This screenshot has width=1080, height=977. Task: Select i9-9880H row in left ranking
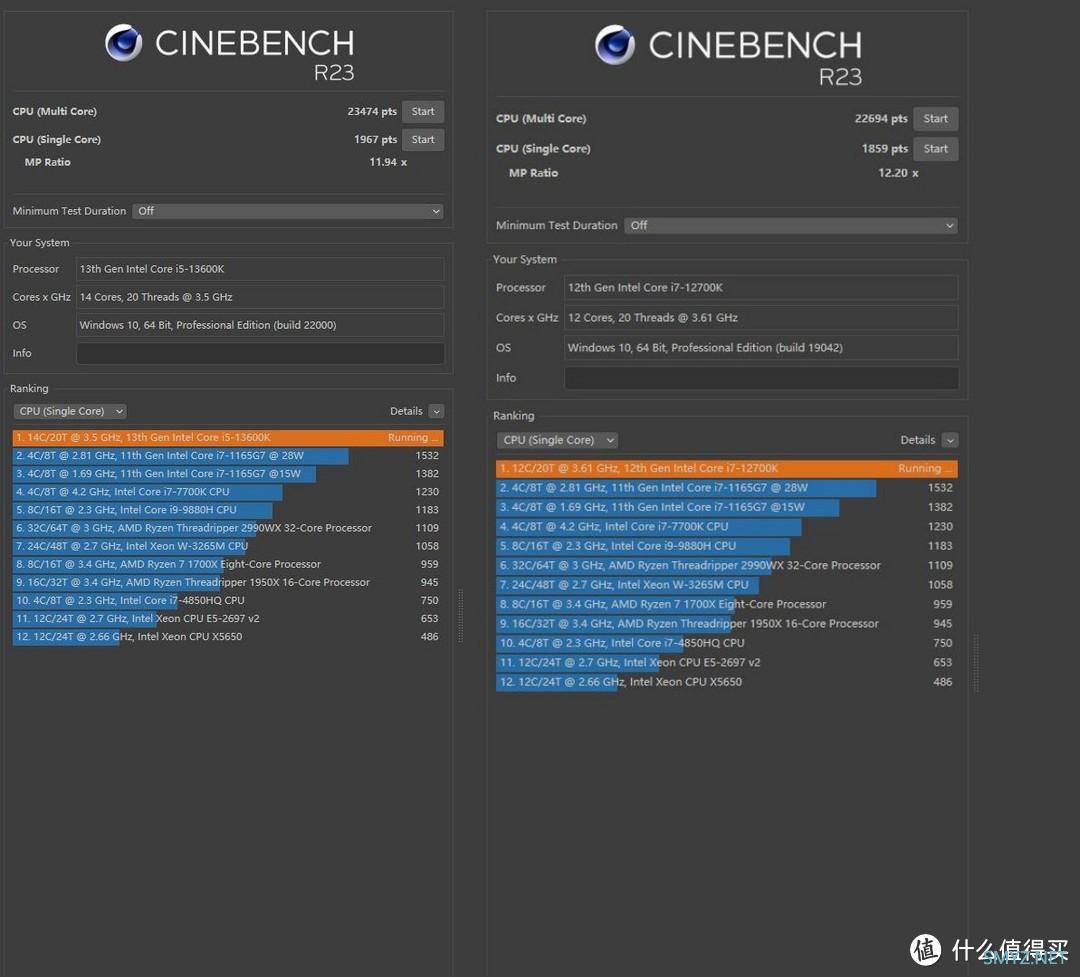[x=228, y=510]
